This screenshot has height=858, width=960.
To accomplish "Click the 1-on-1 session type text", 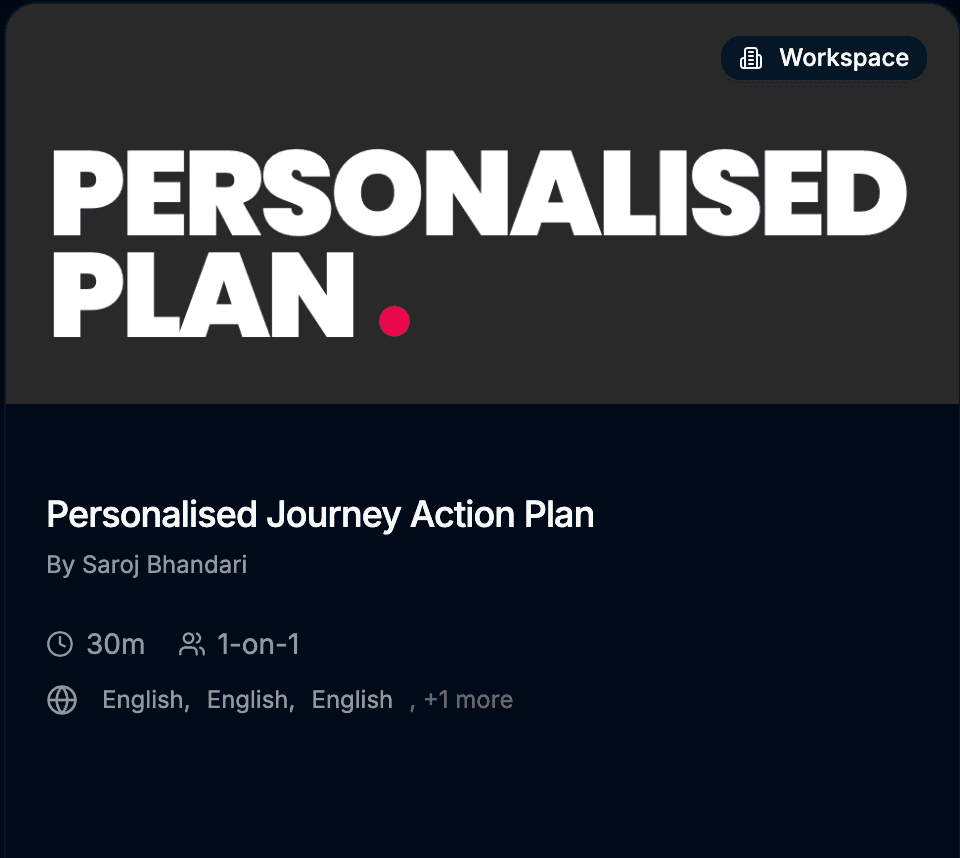I will point(258,644).
